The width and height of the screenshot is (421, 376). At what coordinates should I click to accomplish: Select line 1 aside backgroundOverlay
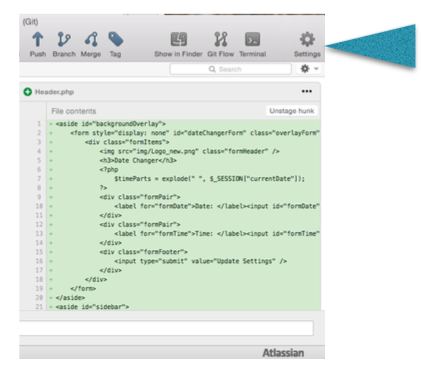pyautogui.click(x=111, y=124)
